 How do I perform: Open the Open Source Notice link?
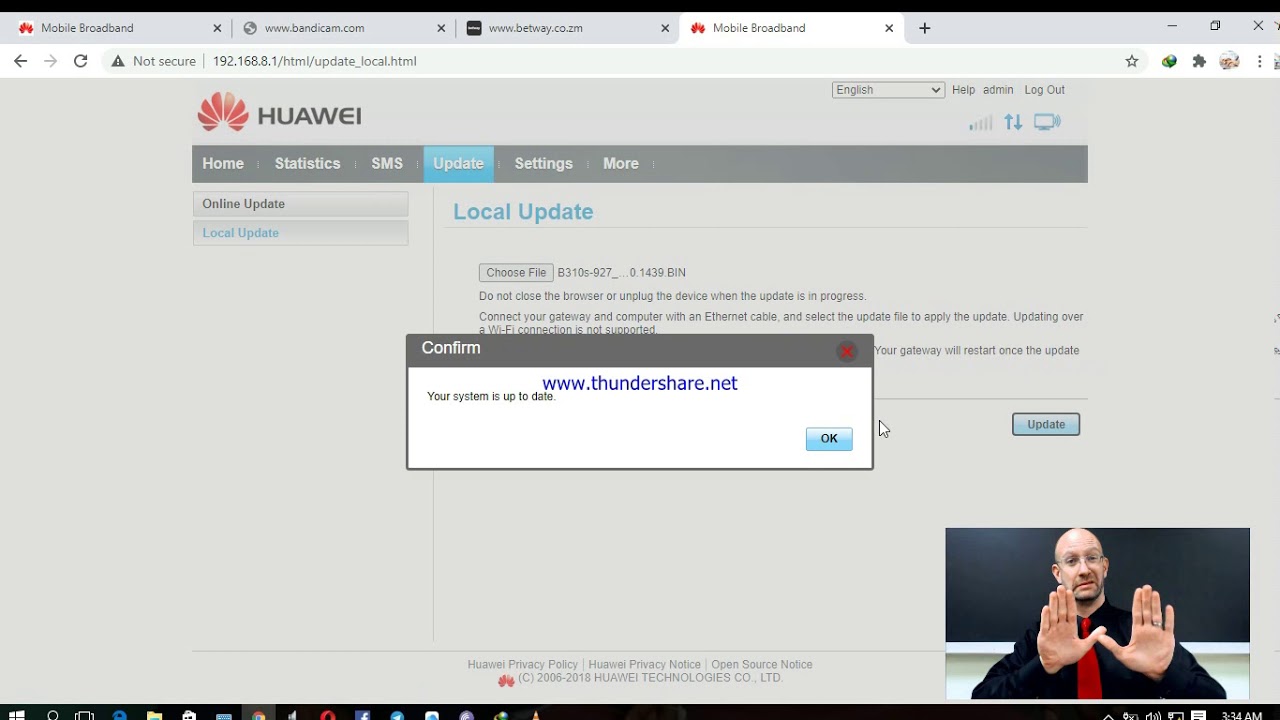(761, 665)
